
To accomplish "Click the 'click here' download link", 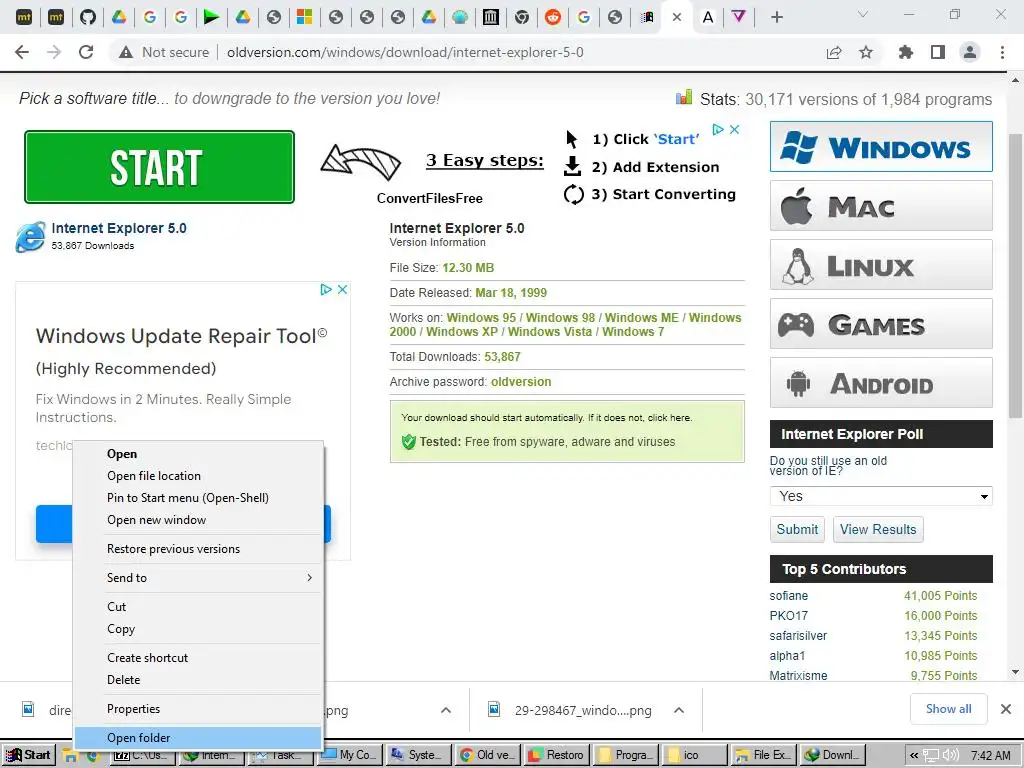I will tap(668, 417).
